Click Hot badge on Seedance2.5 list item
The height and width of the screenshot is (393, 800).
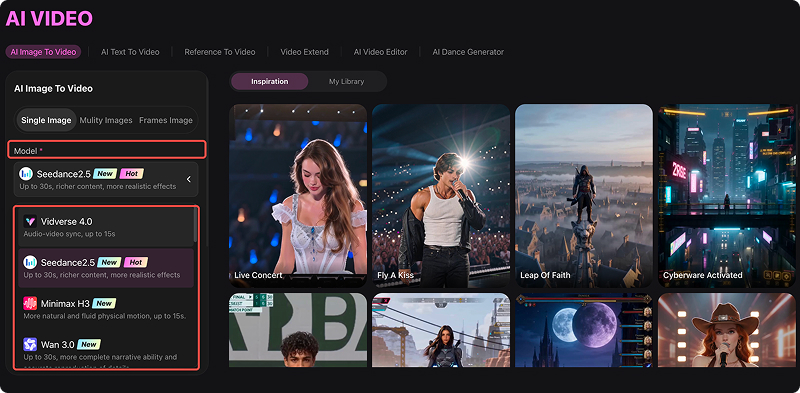(x=136, y=262)
